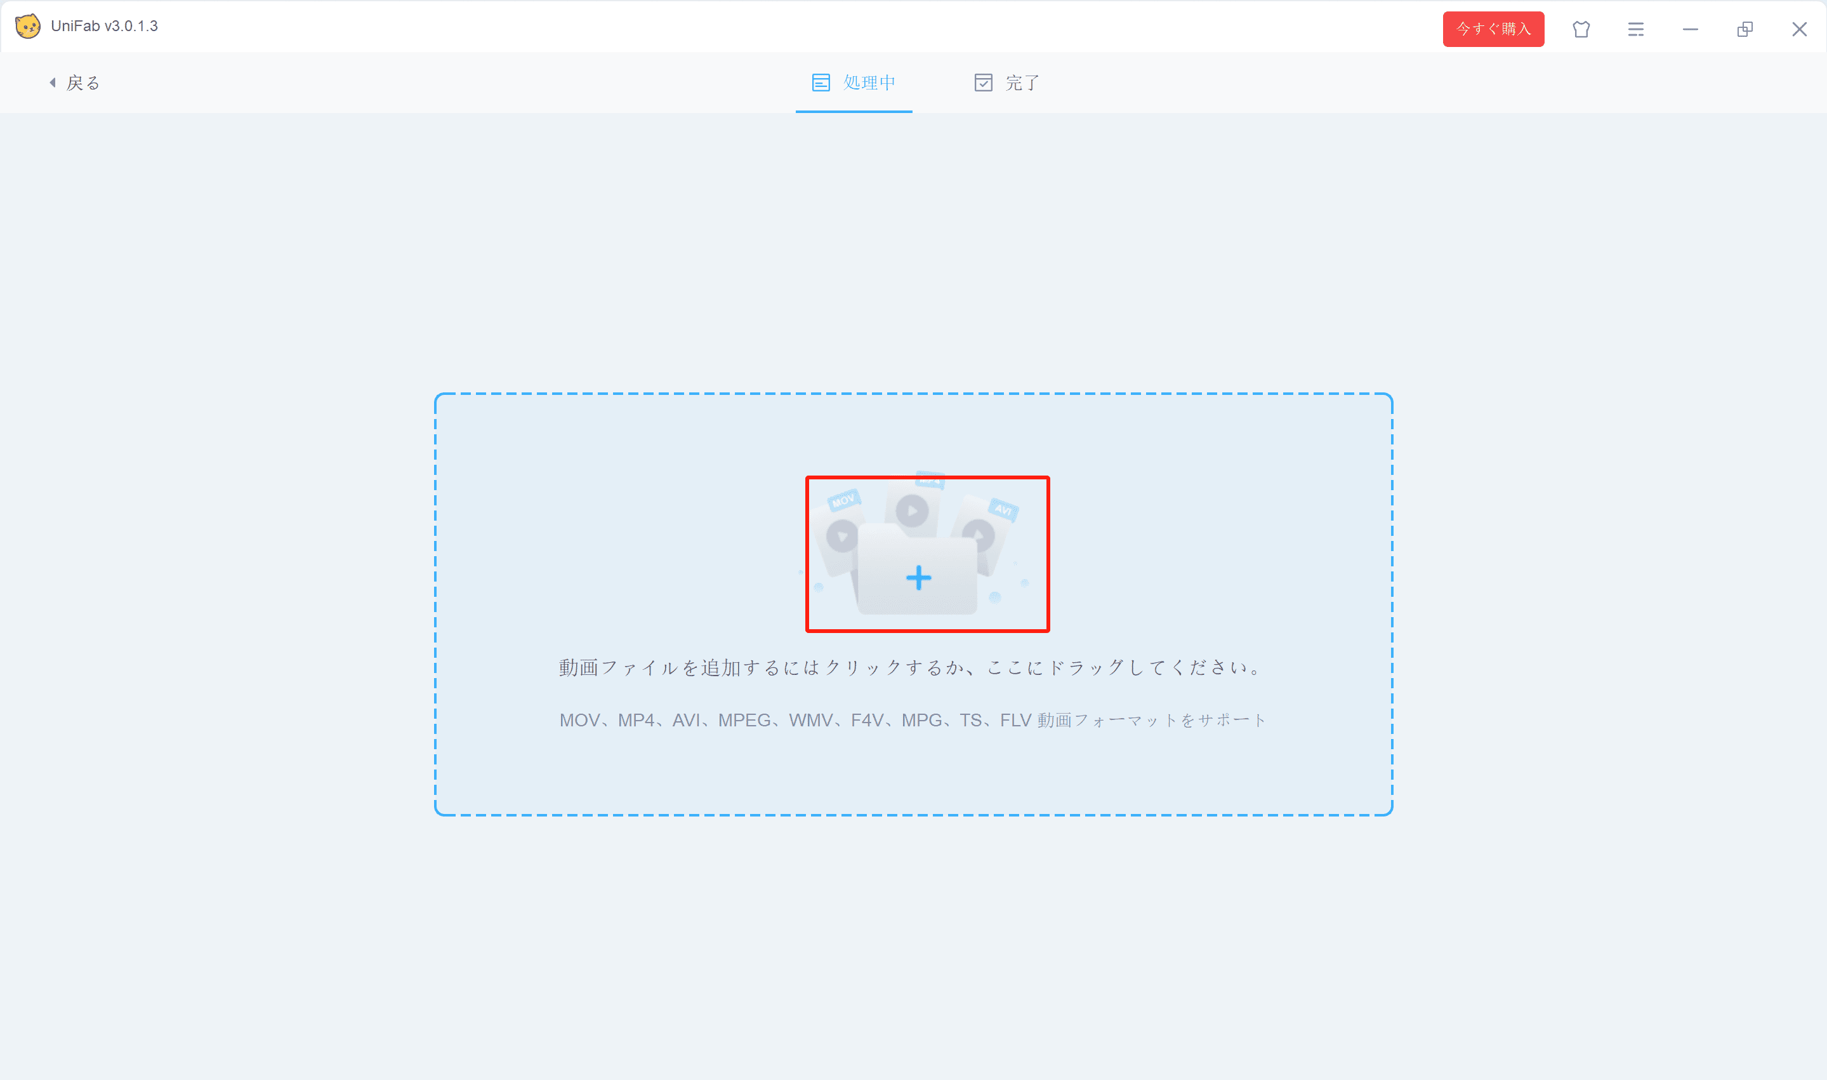Viewport: 1827px width, 1080px height.
Task: Click the back arrow next to 戻る
Action: point(52,83)
